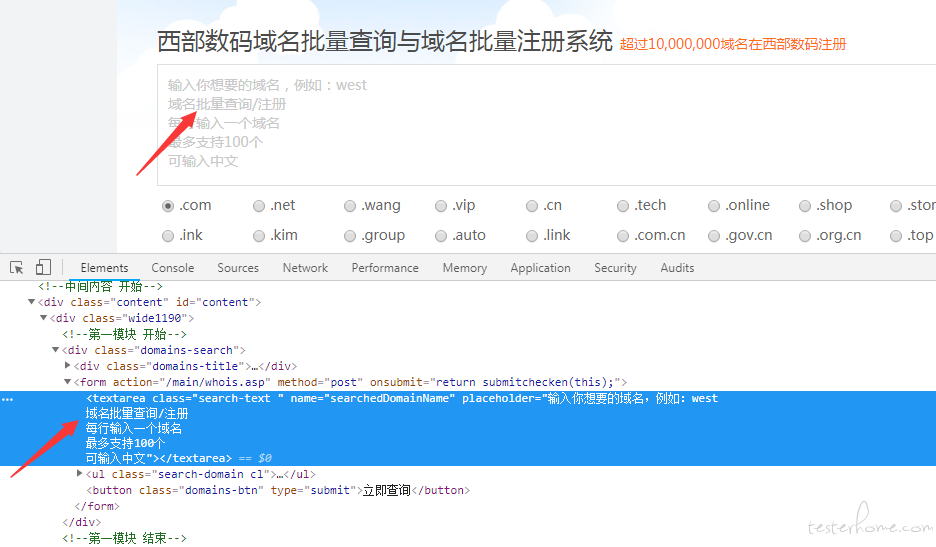
Task: Open the Performance tab
Action: tap(385, 268)
